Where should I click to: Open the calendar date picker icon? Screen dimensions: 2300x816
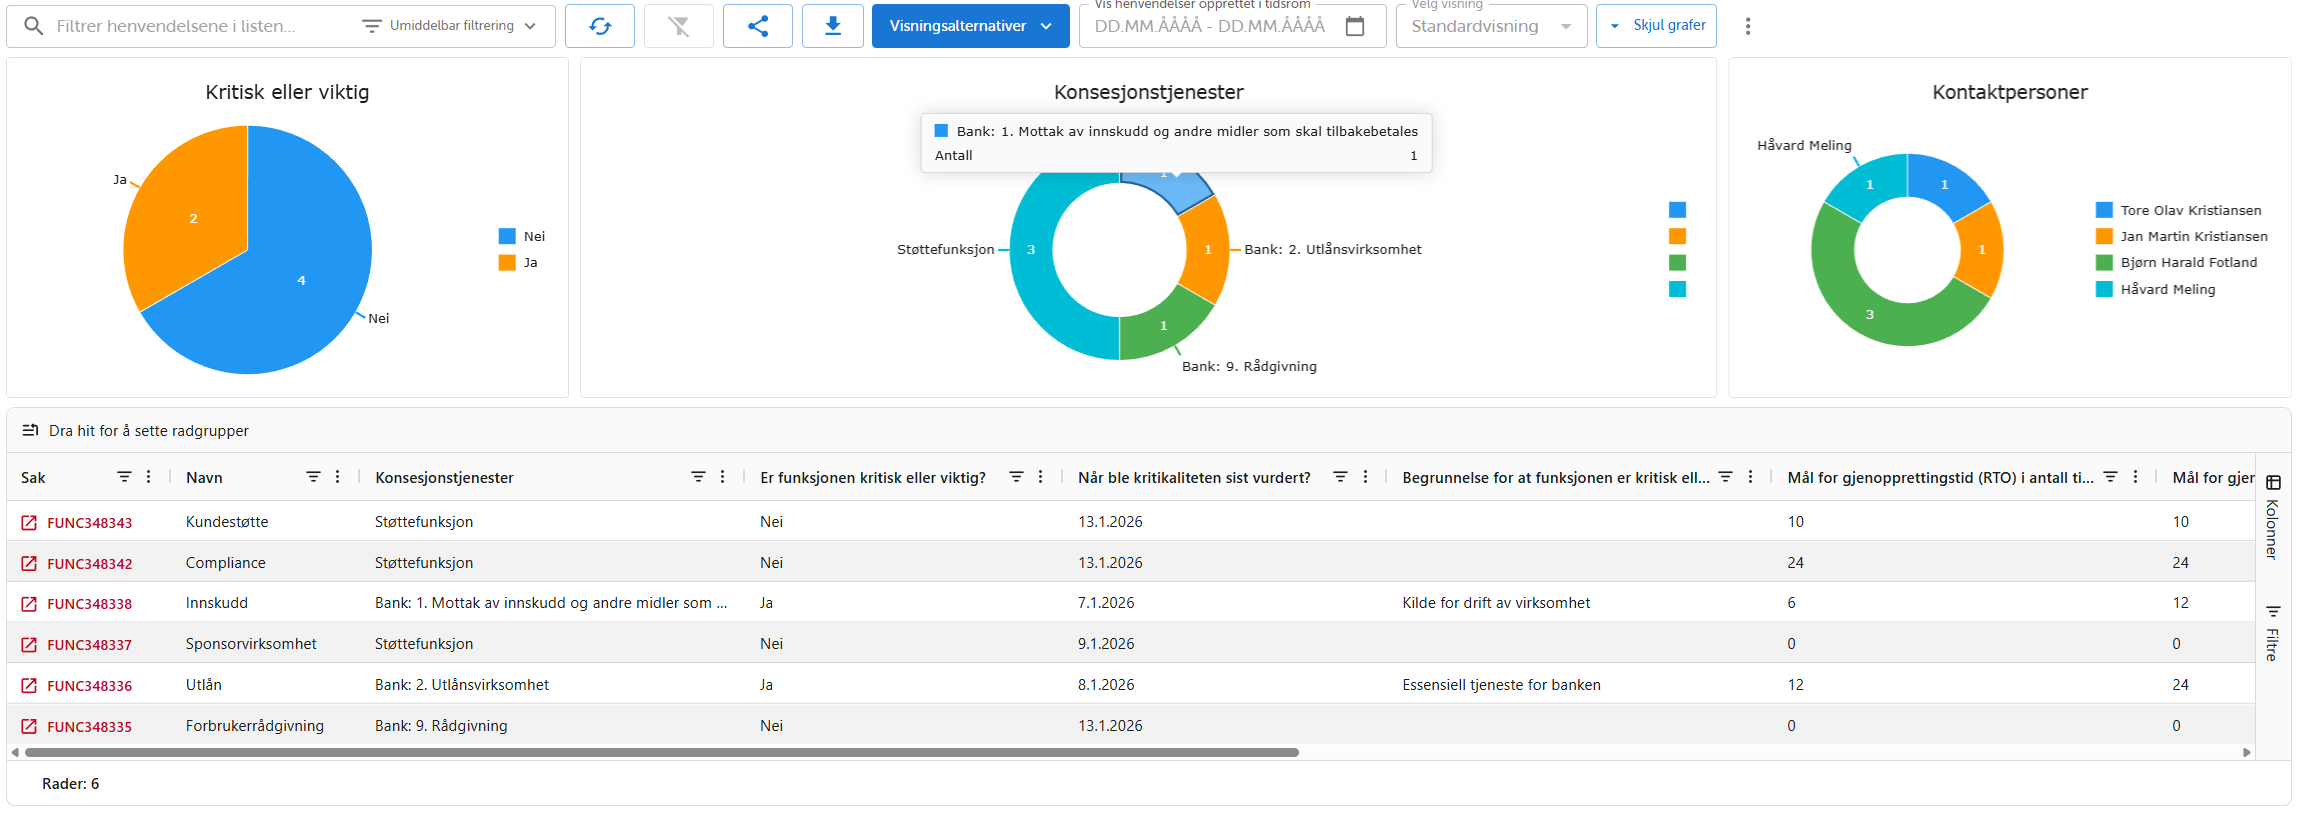1355,26
